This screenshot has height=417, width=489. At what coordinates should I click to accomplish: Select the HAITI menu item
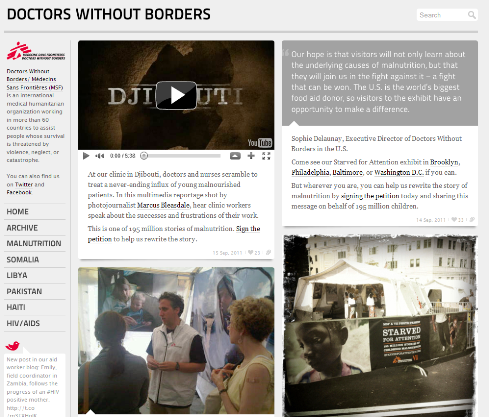point(16,307)
